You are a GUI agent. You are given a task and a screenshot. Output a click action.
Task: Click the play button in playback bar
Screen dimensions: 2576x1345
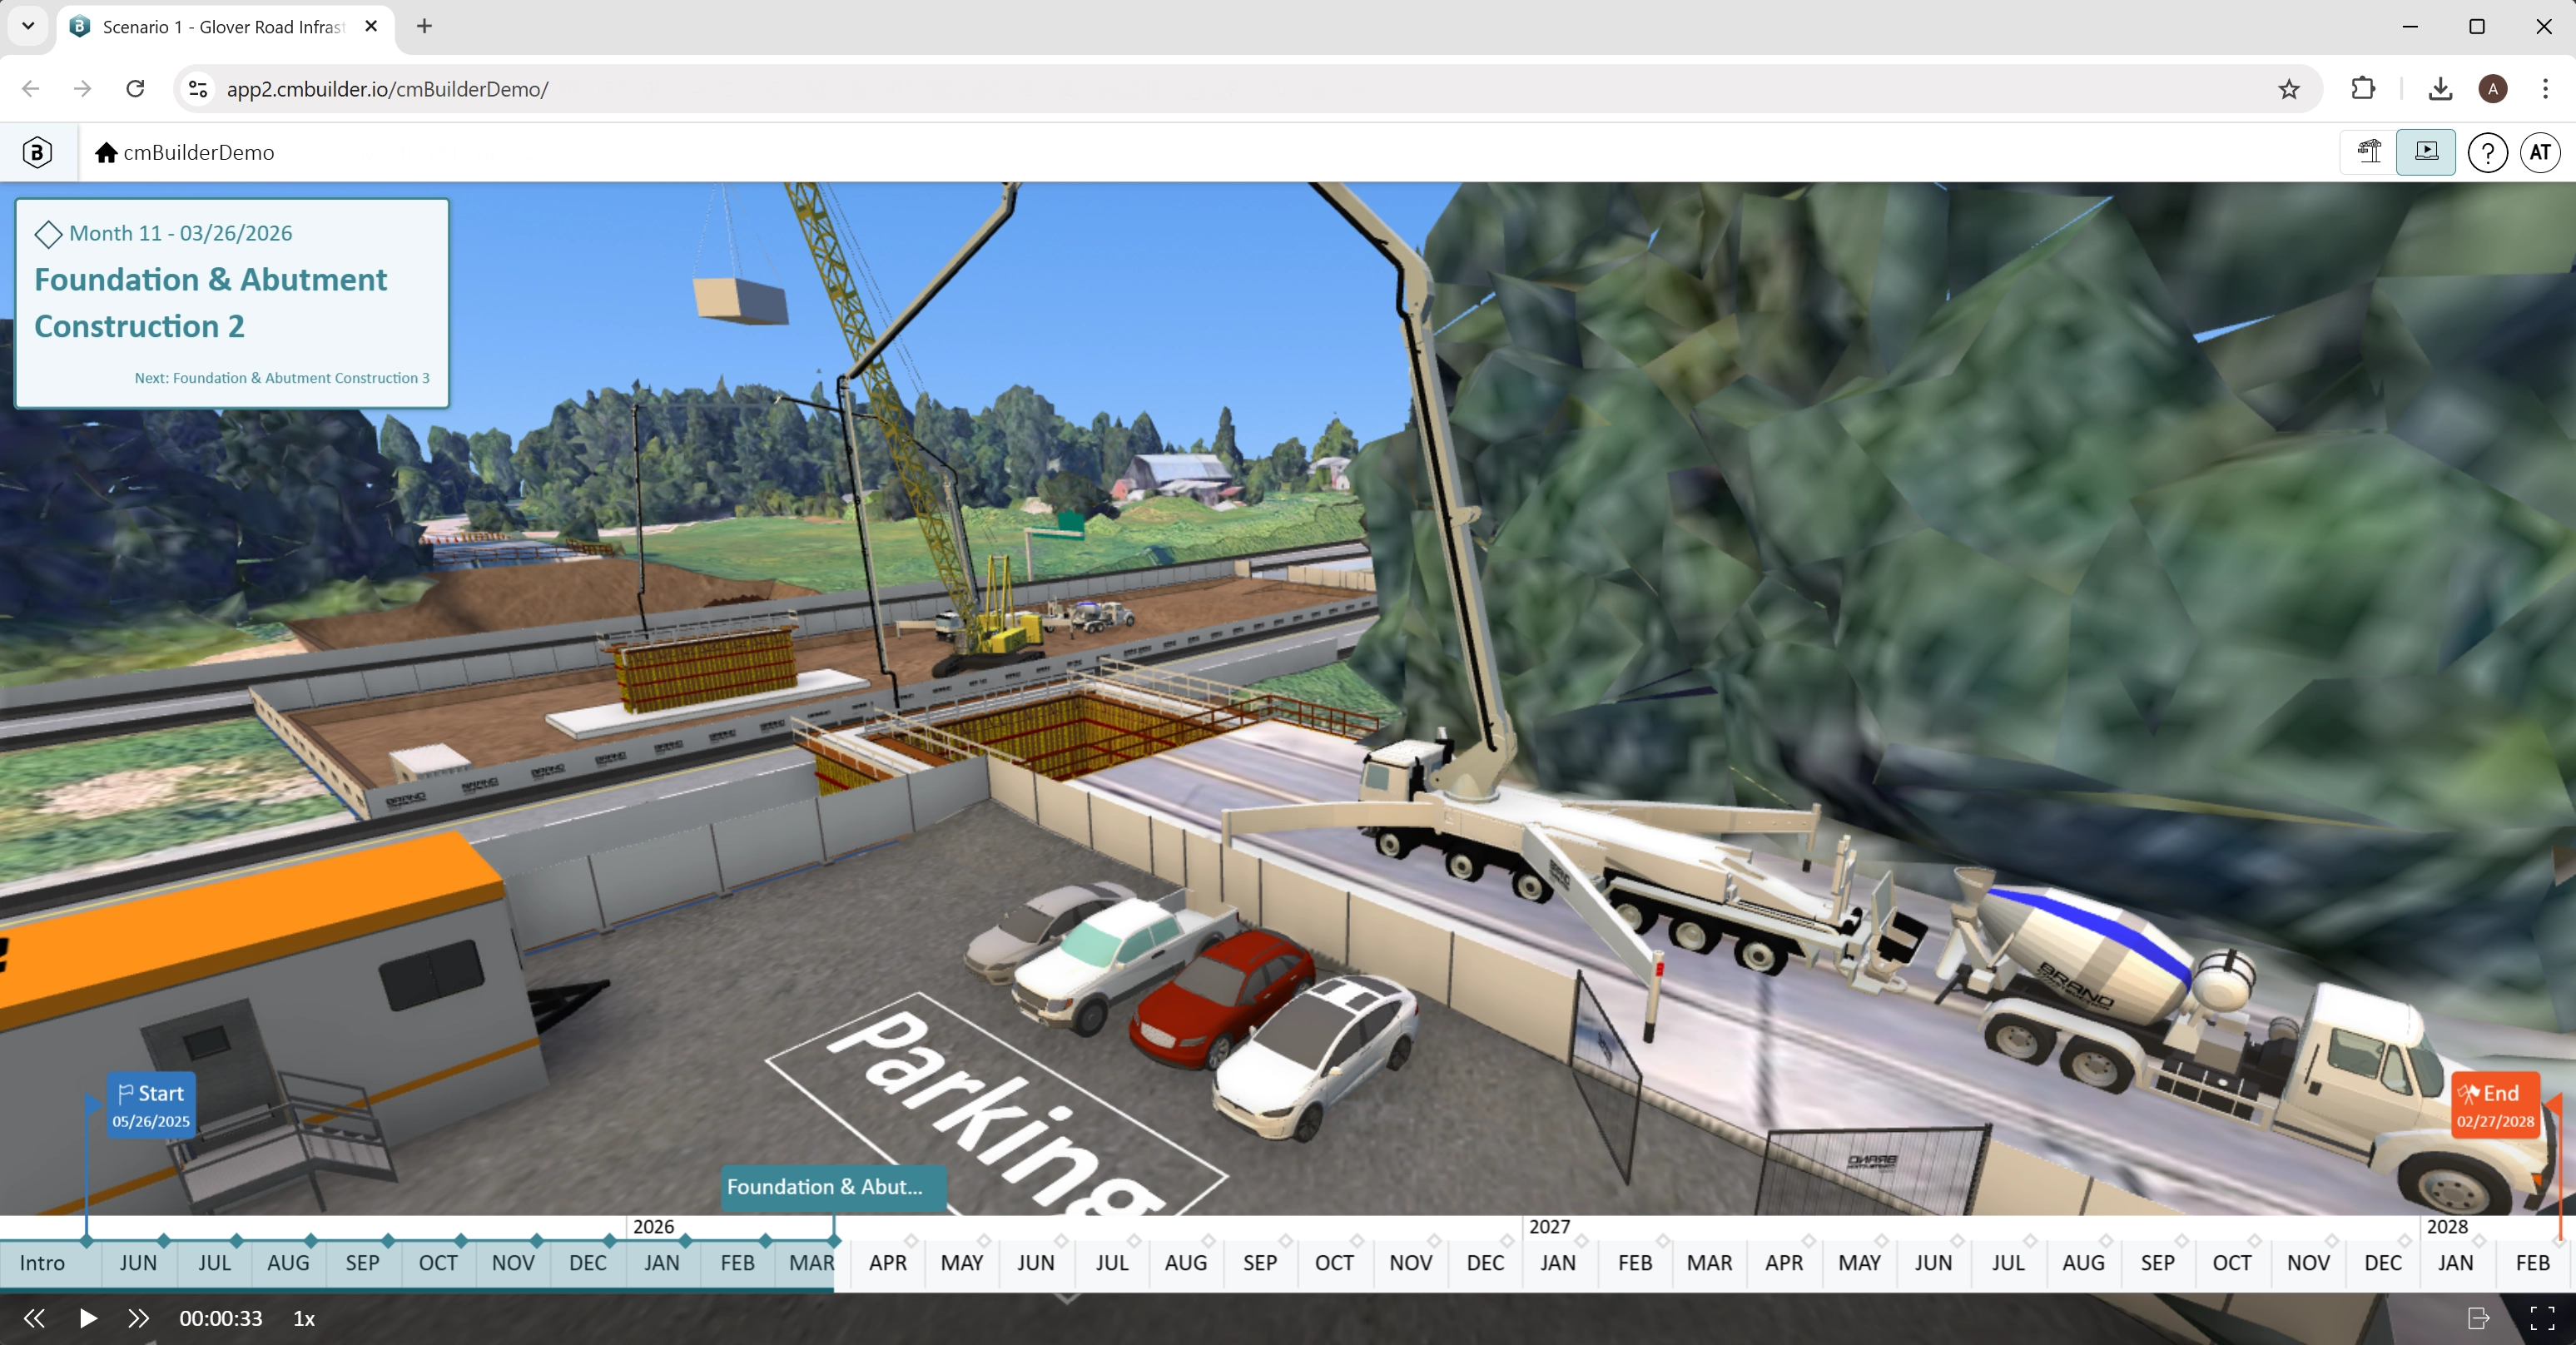pos(88,1318)
